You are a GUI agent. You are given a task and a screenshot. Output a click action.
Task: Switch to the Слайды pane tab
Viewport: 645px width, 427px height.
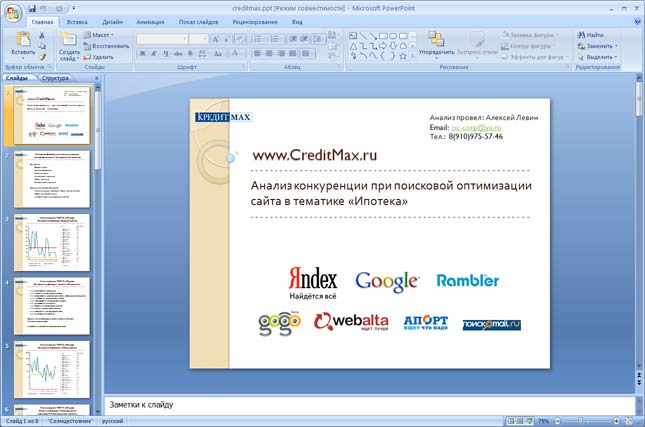coord(17,78)
